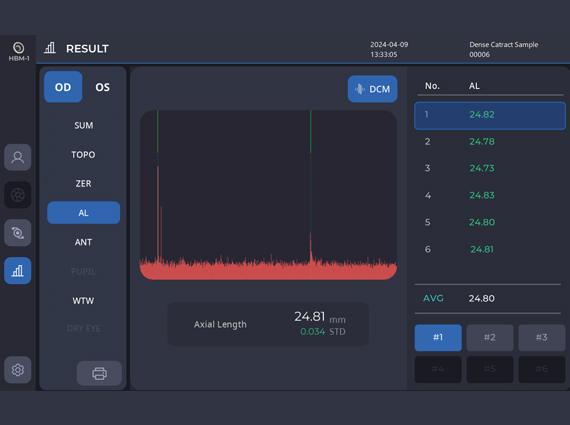Switch to the OS eye toggle

point(103,87)
